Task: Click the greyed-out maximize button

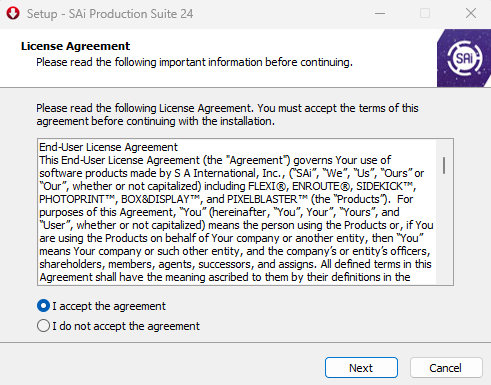Action: (x=425, y=14)
